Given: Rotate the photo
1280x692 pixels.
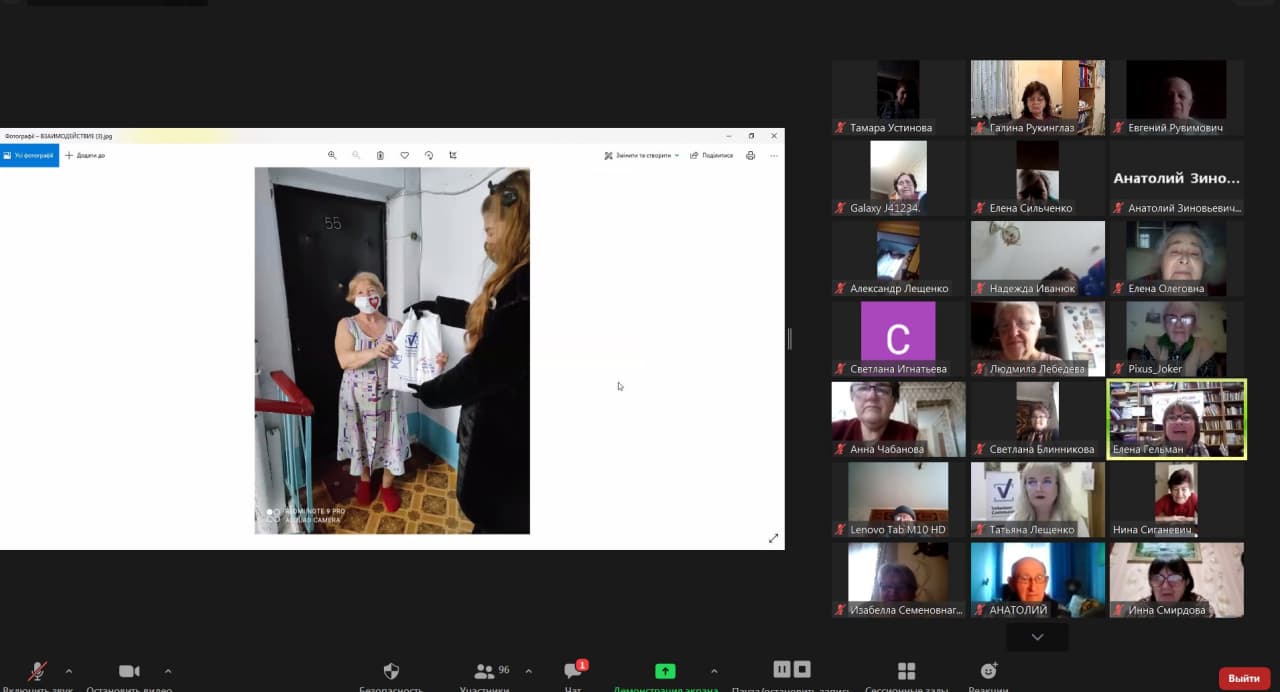Looking at the screenshot, I should (429, 155).
